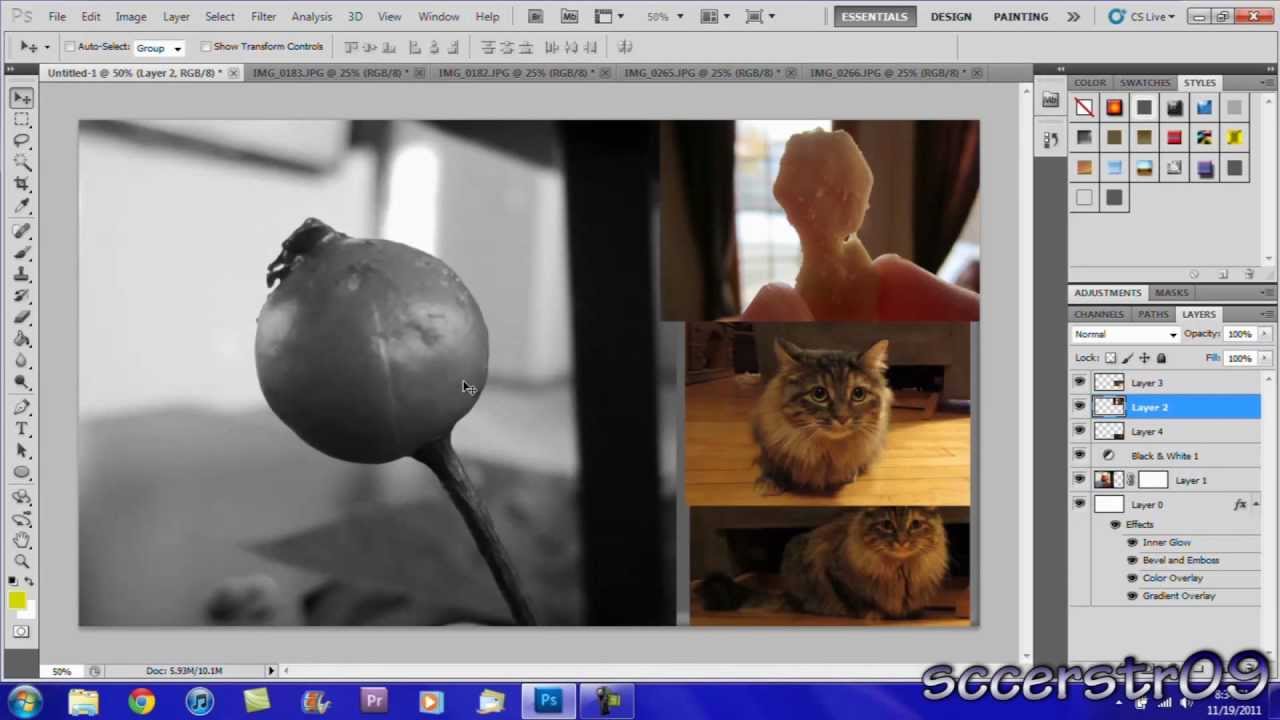Select the Dodge tool
Image resolution: width=1280 pixels, height=720 pixels.
pyautogui.click(x=22, y=383)
